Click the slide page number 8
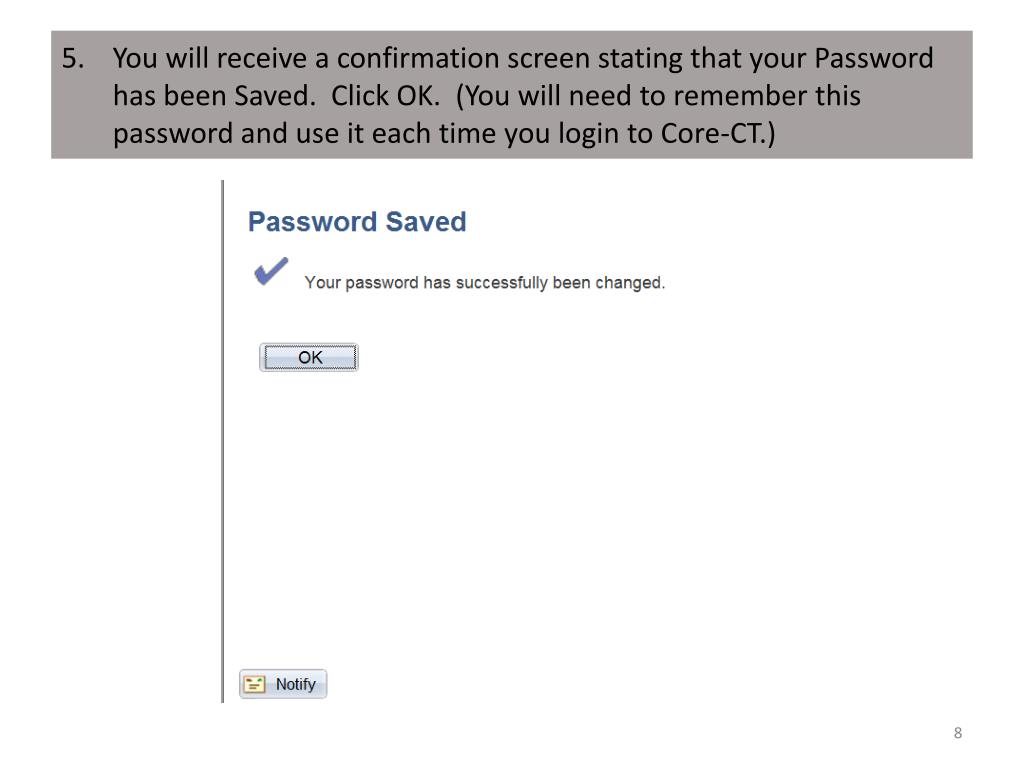Screen dimensions: 1024x768 (957, 733)
